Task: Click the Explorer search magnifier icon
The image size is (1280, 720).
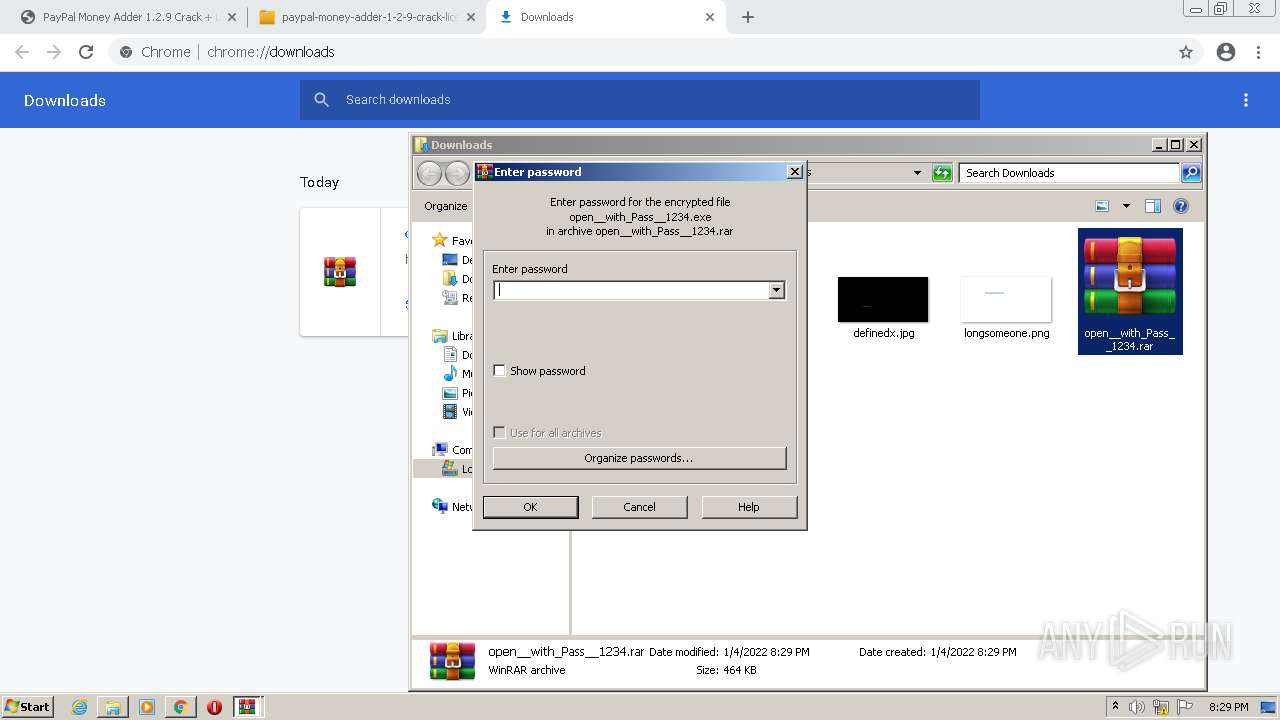Action: [1191, 173]
